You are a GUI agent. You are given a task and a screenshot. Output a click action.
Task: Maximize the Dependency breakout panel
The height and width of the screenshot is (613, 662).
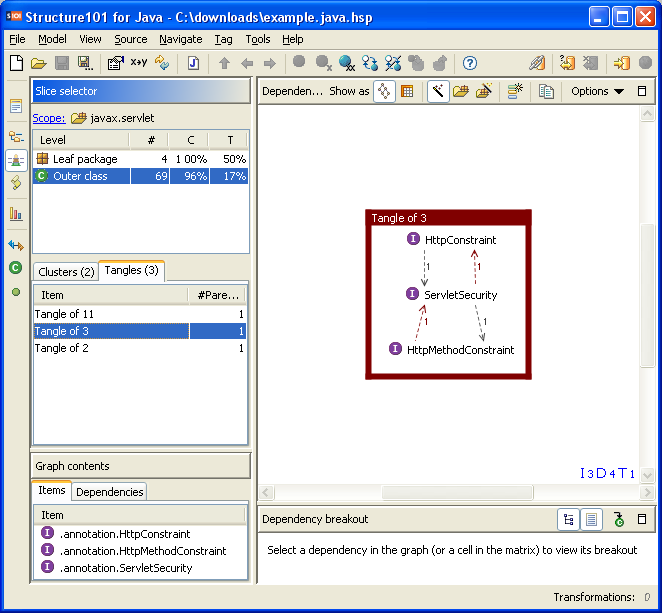[642, 519]
